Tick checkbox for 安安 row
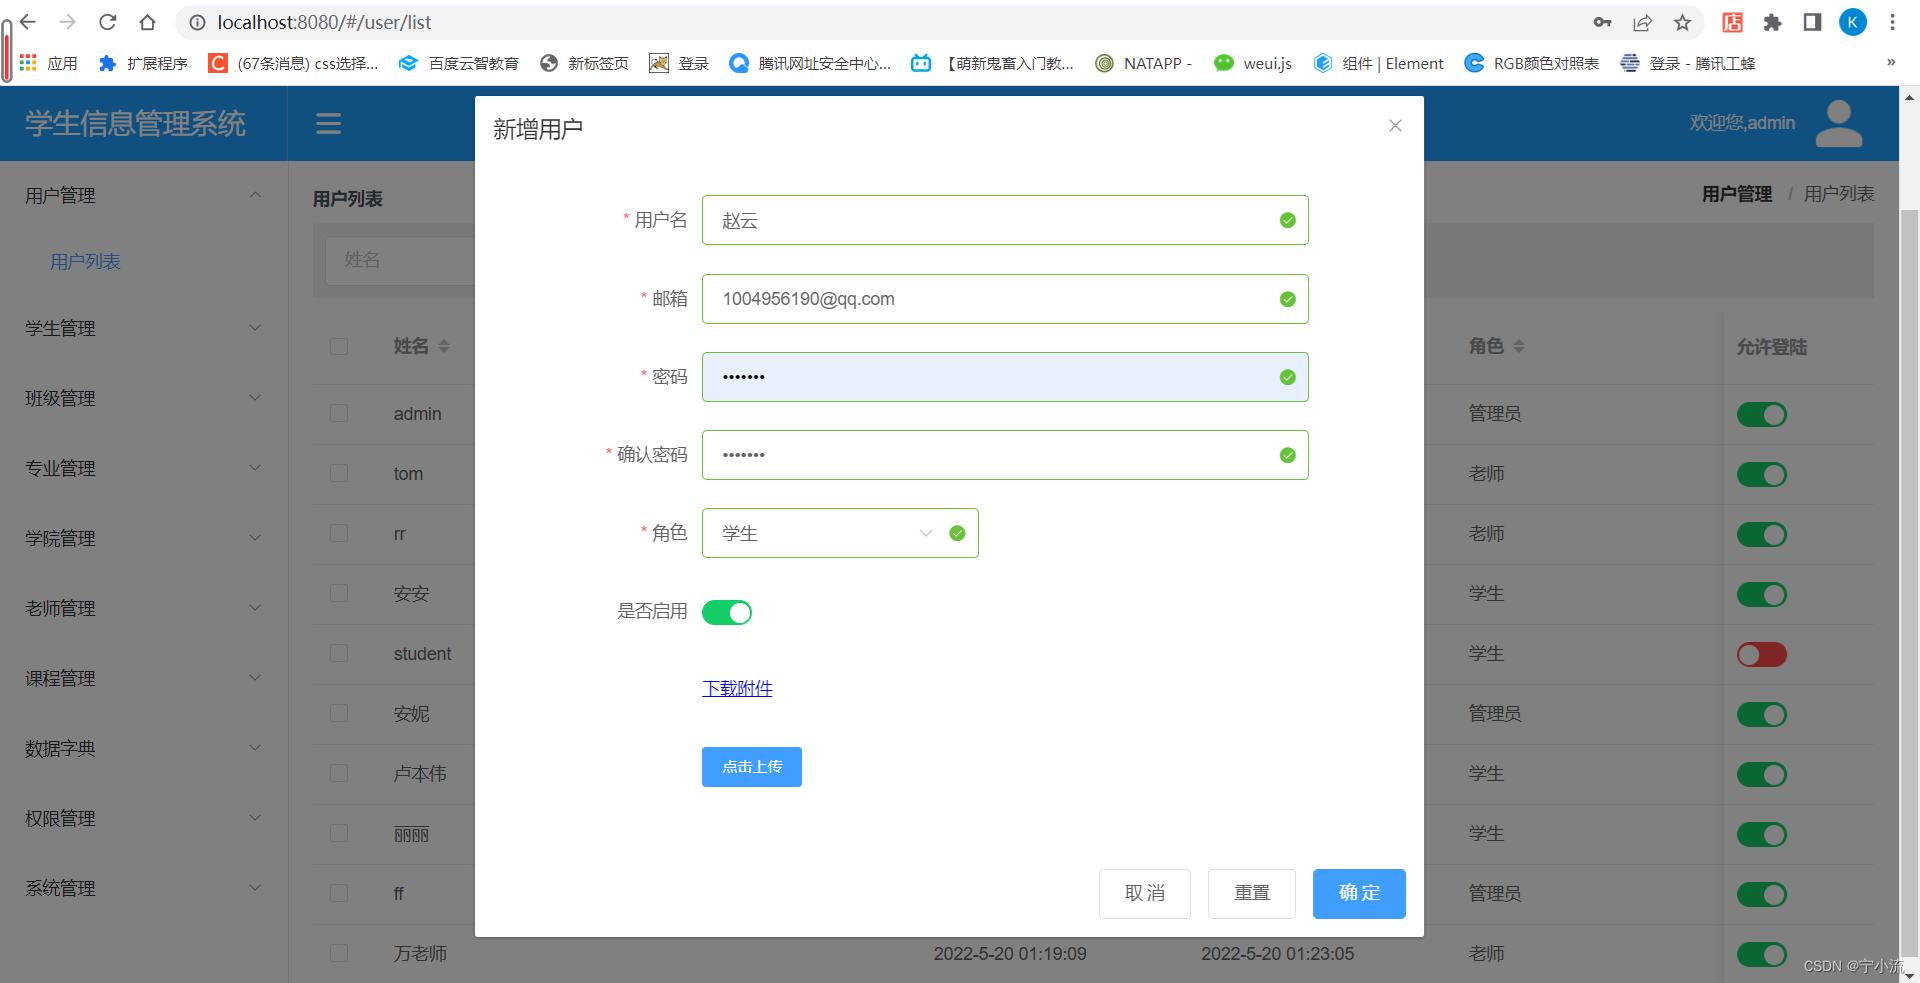 [x=339, y=593]
